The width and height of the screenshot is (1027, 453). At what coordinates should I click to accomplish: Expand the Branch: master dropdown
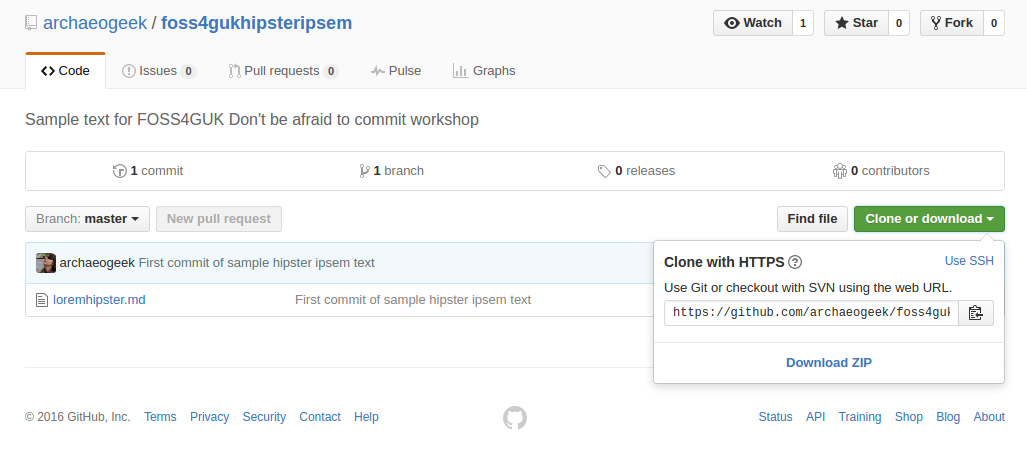[87, 219]
